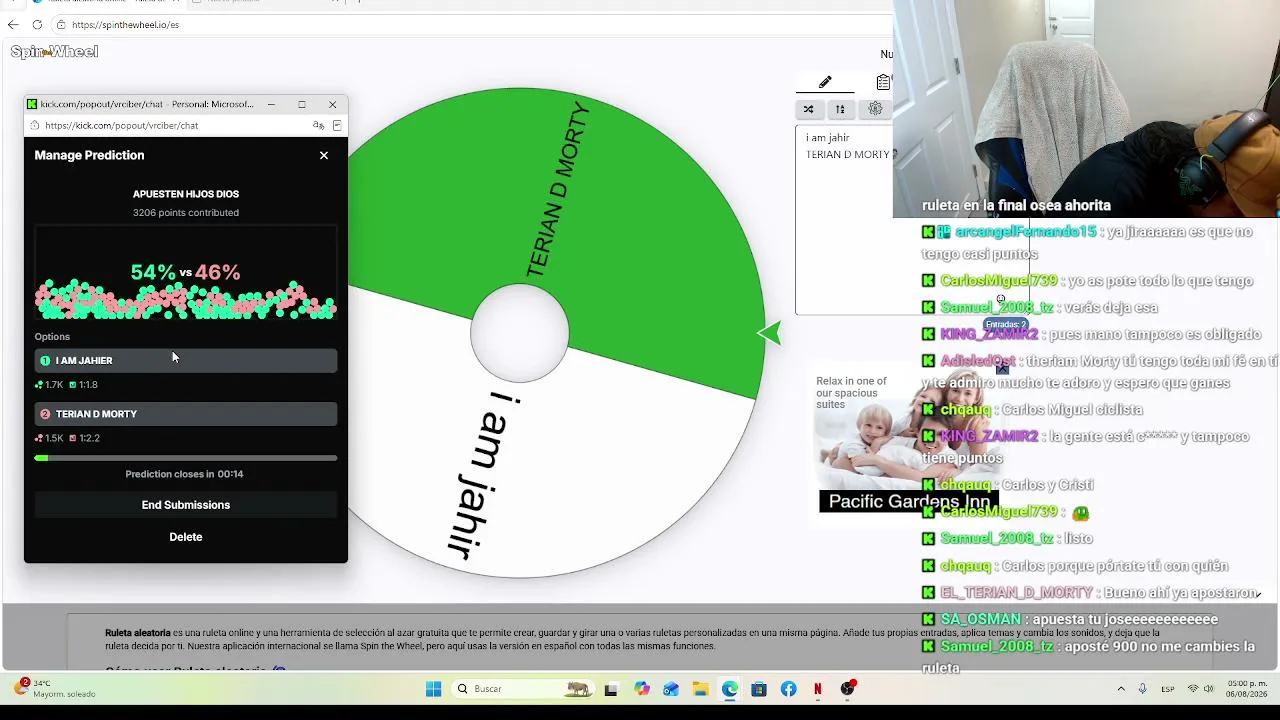
Task: Sort the wheel entries alphabetically
Action: pyautogui.click(x=840, y=109)
